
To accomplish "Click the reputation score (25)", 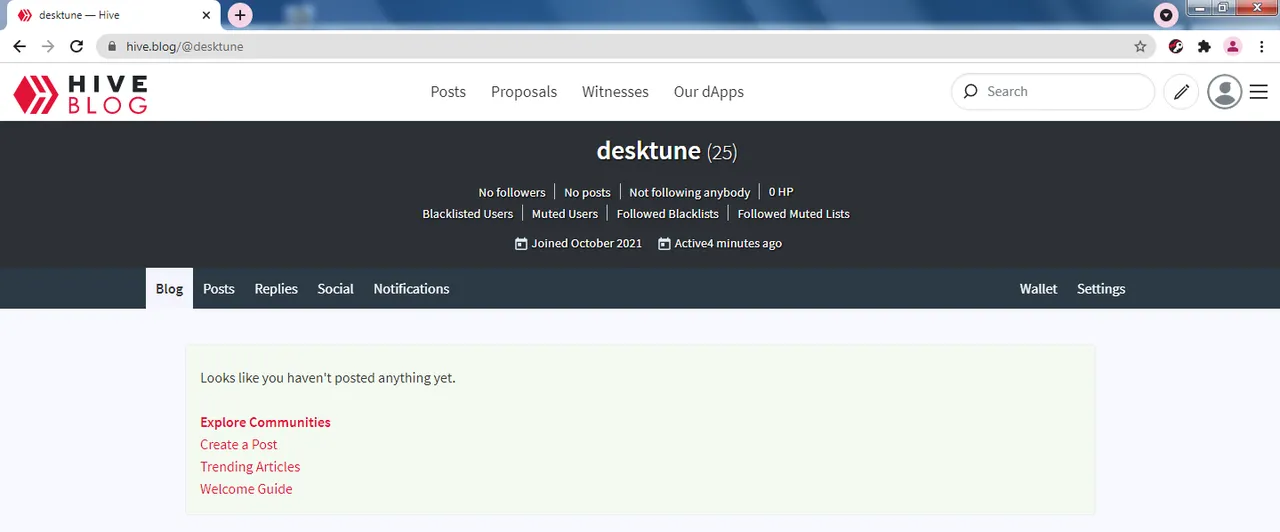I will (x=722, y=152).
